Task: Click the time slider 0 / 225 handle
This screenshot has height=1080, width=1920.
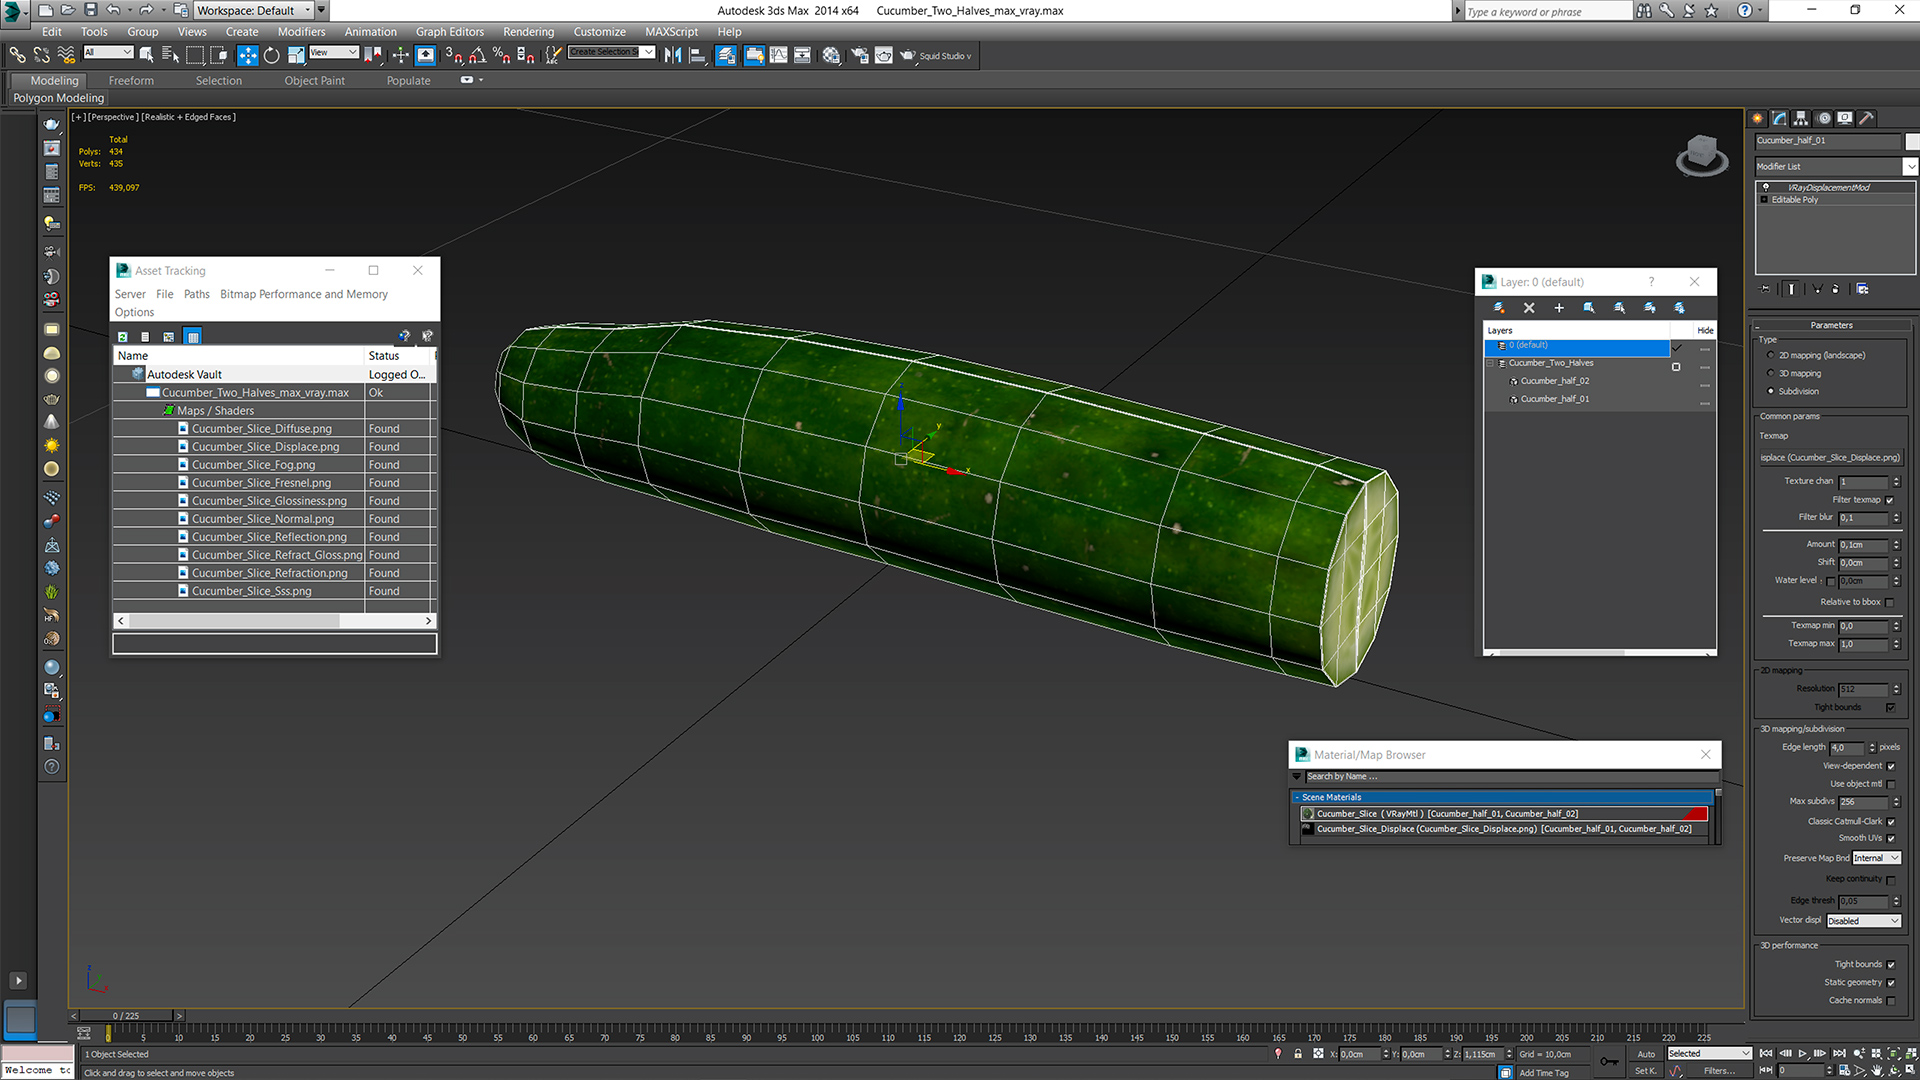Action: [127, 1015]
